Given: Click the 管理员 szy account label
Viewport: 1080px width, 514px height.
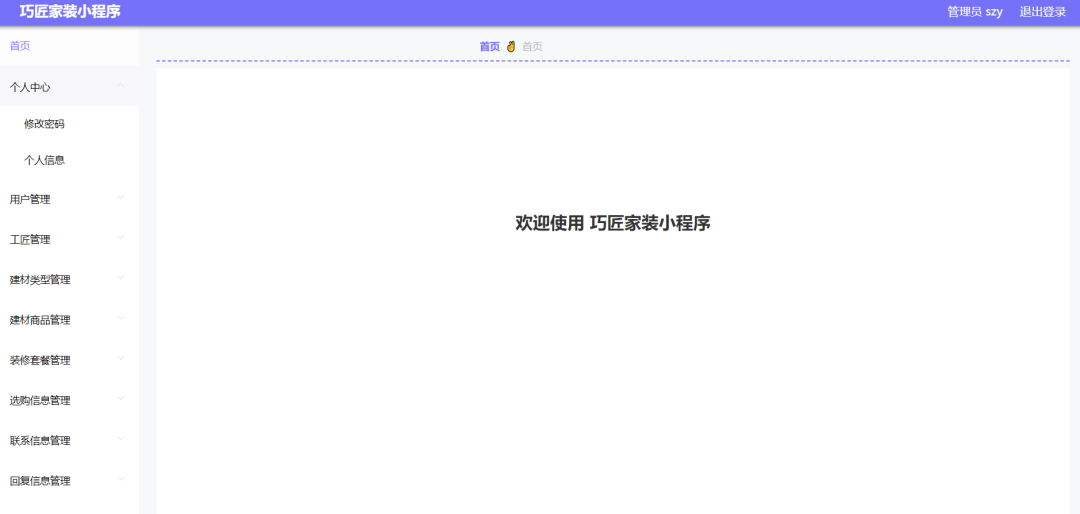Looking at the screenshot, I should 975,12.
